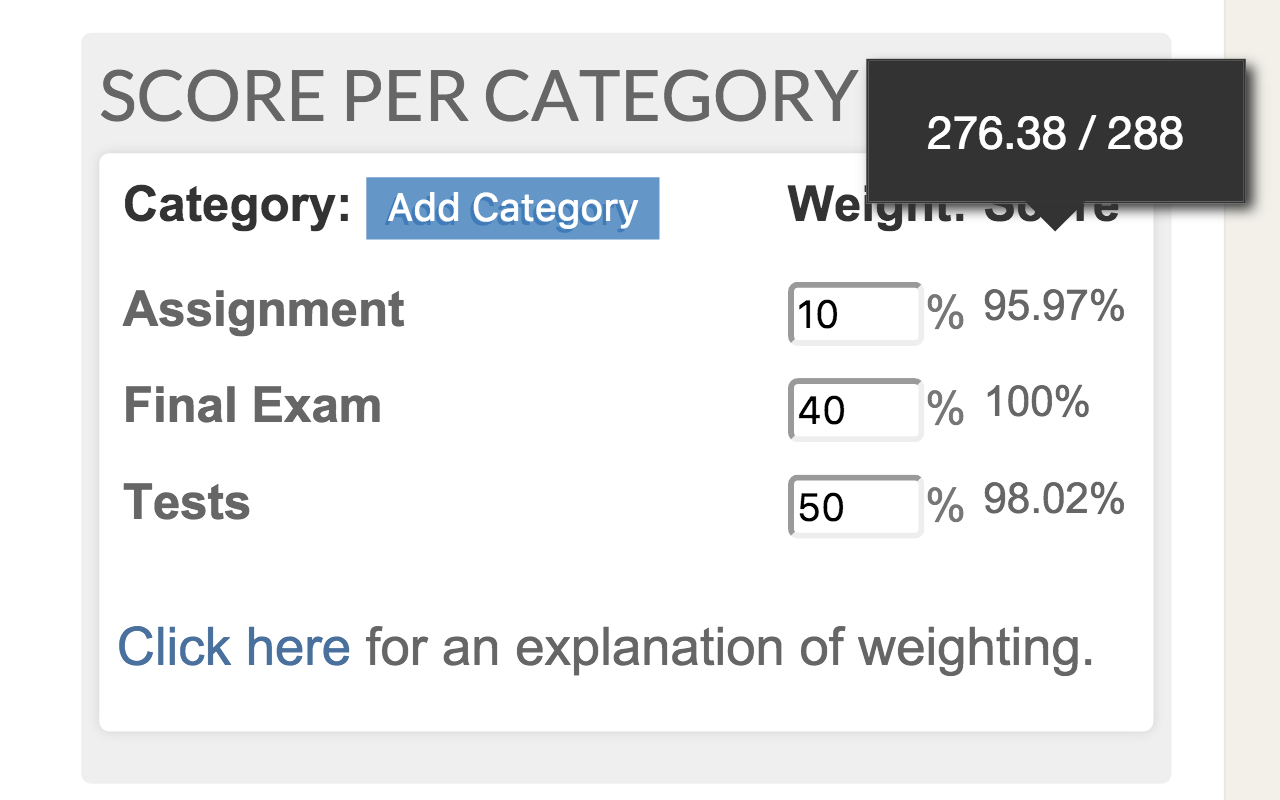
Task: Select the Final Exam weight field
Action: [855, 410]
